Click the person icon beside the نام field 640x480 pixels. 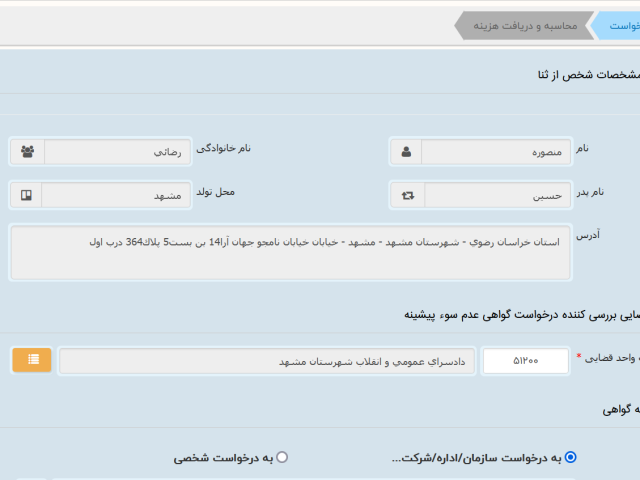406,152
